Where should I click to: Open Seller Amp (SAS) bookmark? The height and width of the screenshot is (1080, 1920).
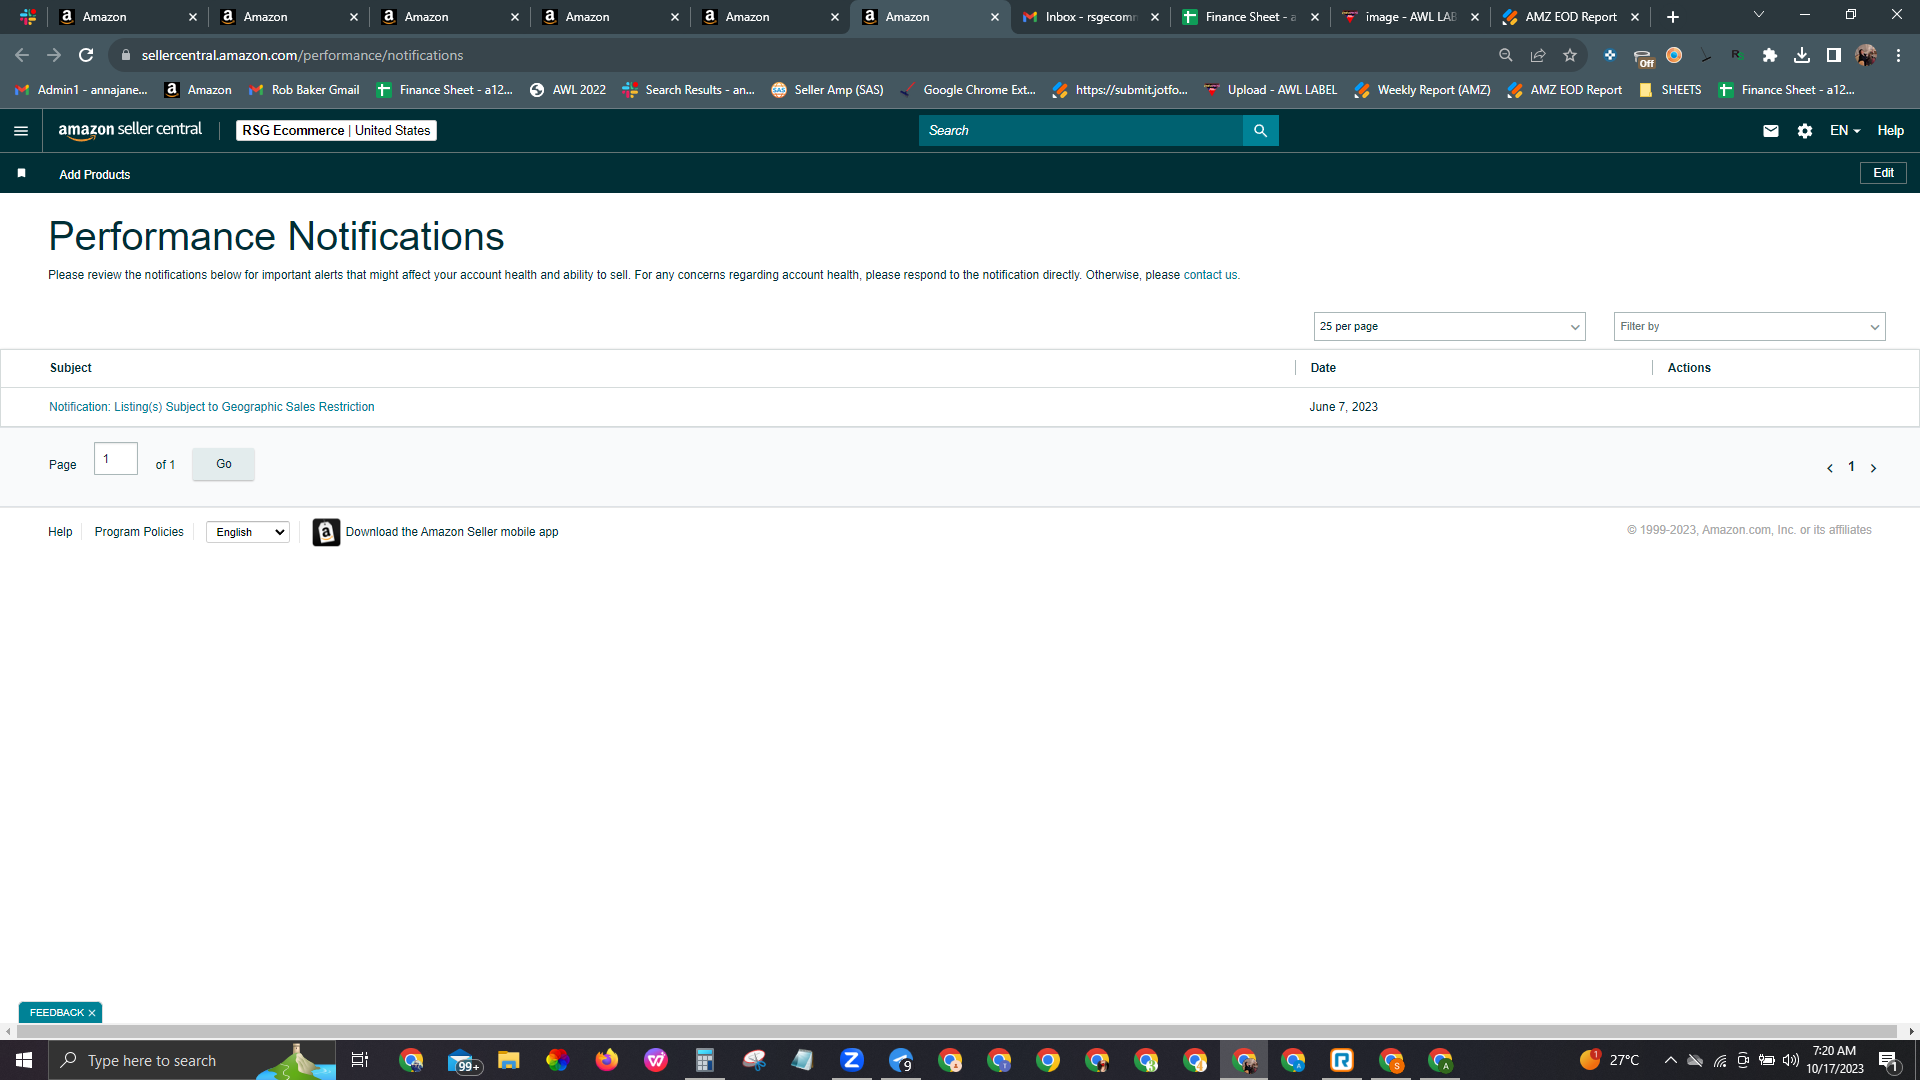pos(828,90)
